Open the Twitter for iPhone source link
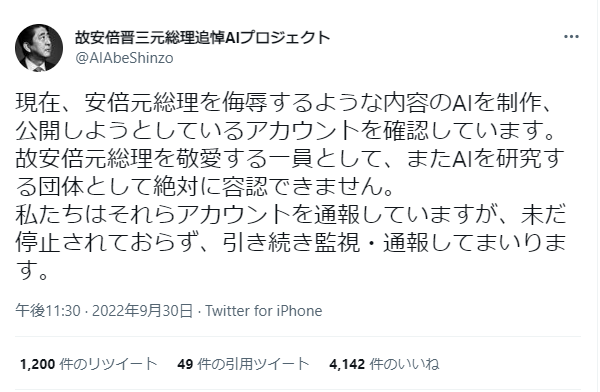The width and height of the screenshot is (600, 392). [264, 311]
